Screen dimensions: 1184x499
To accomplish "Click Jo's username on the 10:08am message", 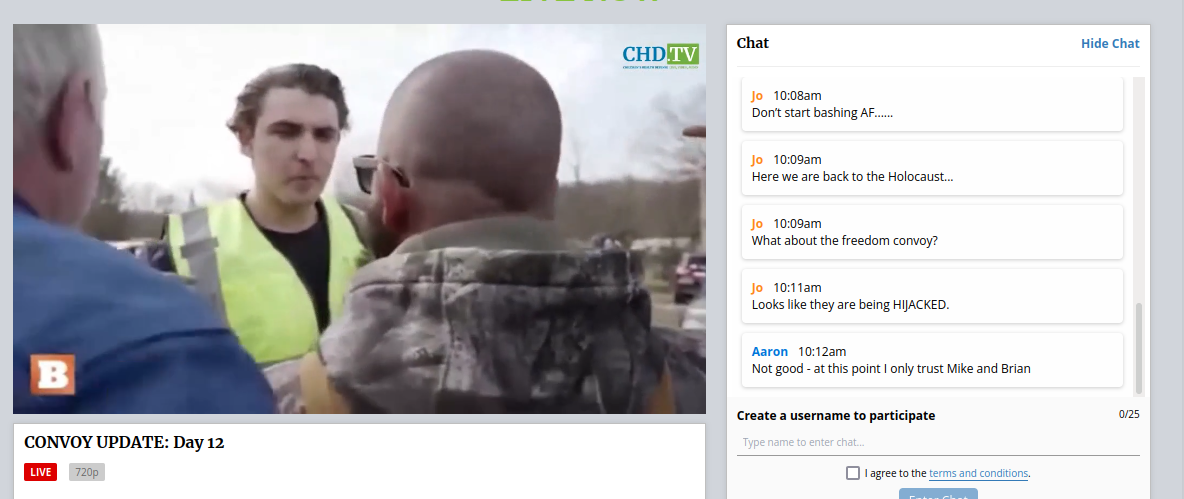I will coord(757,95).
